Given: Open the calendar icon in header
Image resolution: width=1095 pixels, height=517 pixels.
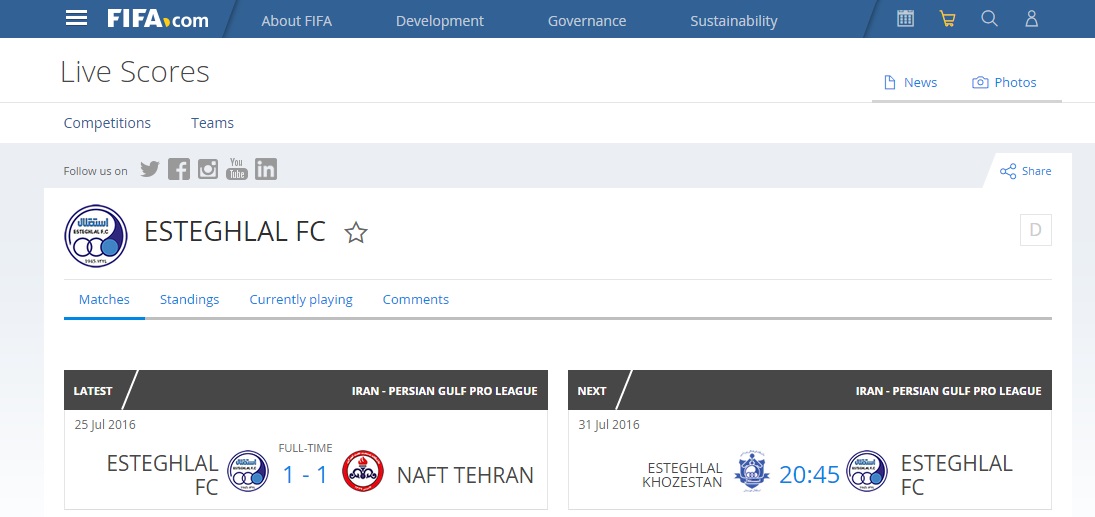Looking at the screenshot, I should pos(905,19).
